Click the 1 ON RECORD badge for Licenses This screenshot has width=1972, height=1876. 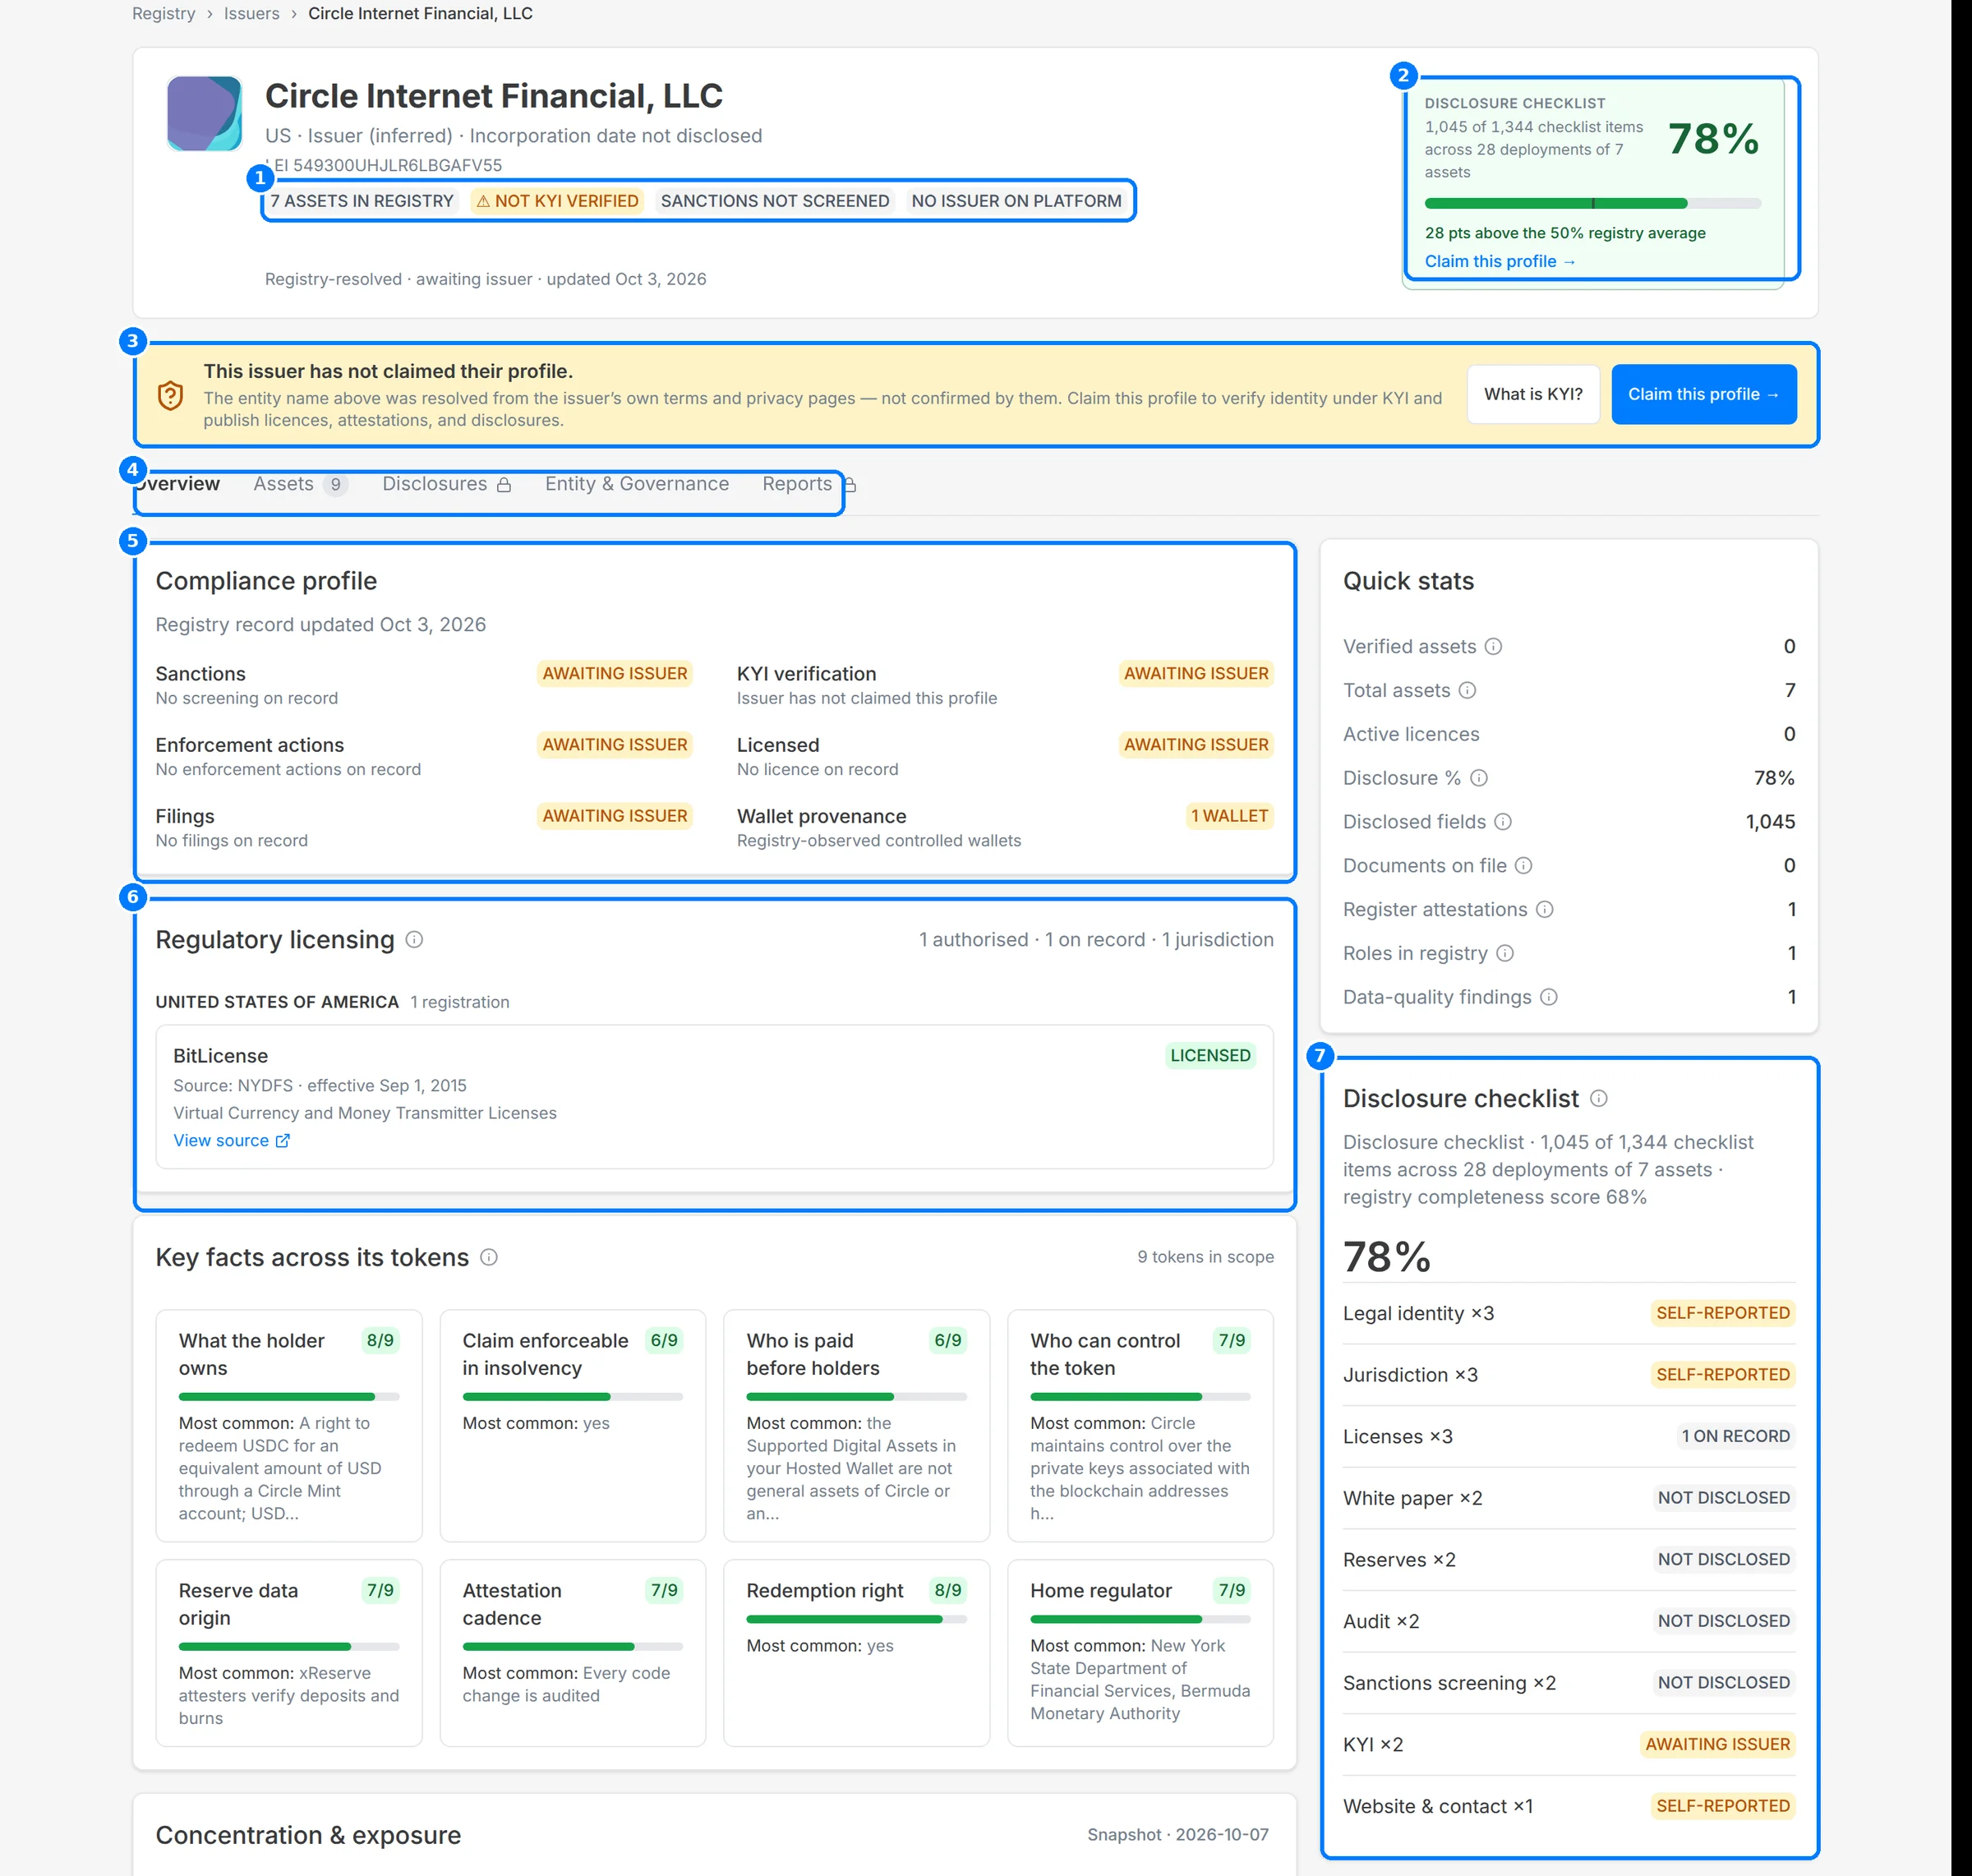pyautogui.click(x=1735, y=1436)
